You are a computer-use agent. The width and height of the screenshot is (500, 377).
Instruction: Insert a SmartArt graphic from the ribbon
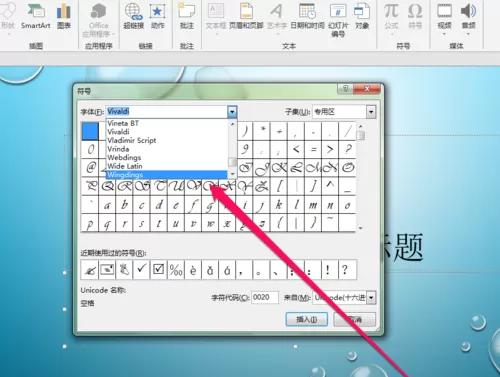36,16
